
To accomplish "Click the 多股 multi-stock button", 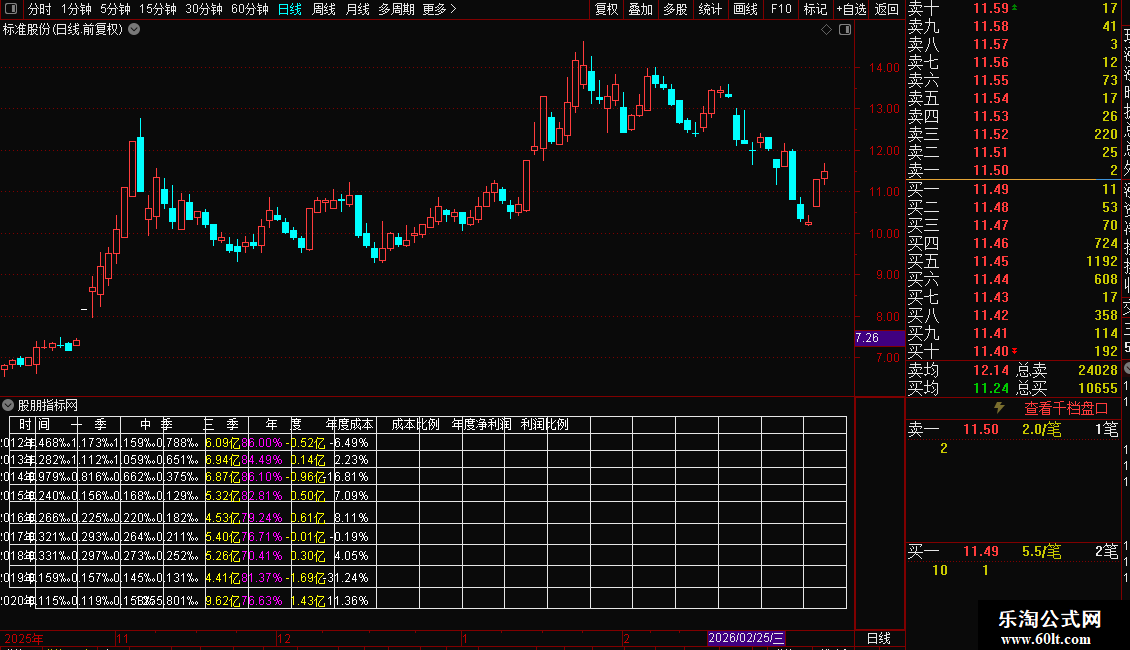I will [675, 9].
